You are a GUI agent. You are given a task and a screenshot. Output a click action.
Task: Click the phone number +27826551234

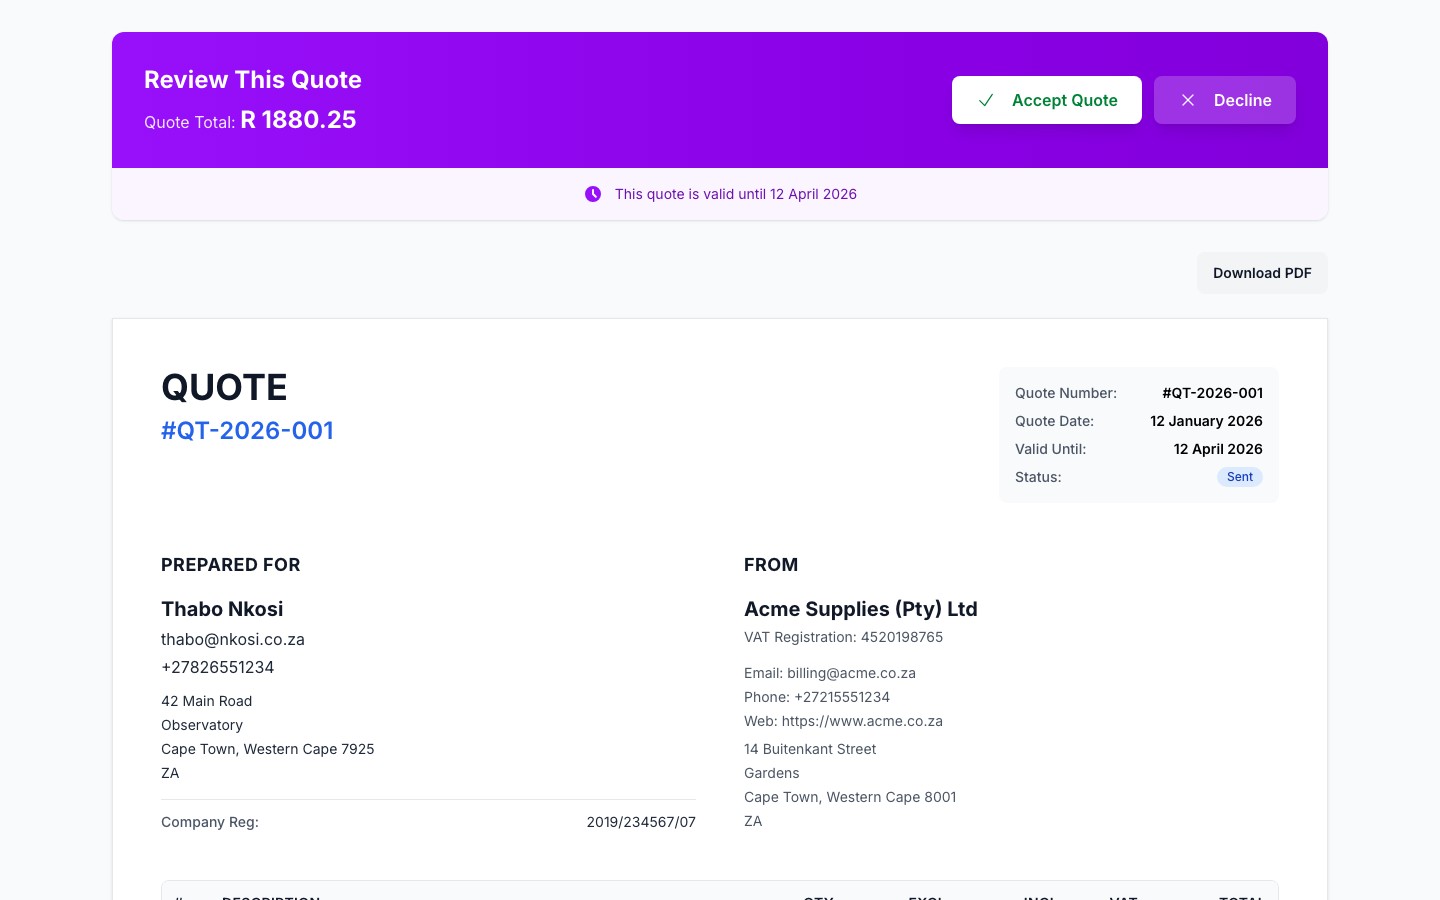pyautogui.click(x=217, y=667)
